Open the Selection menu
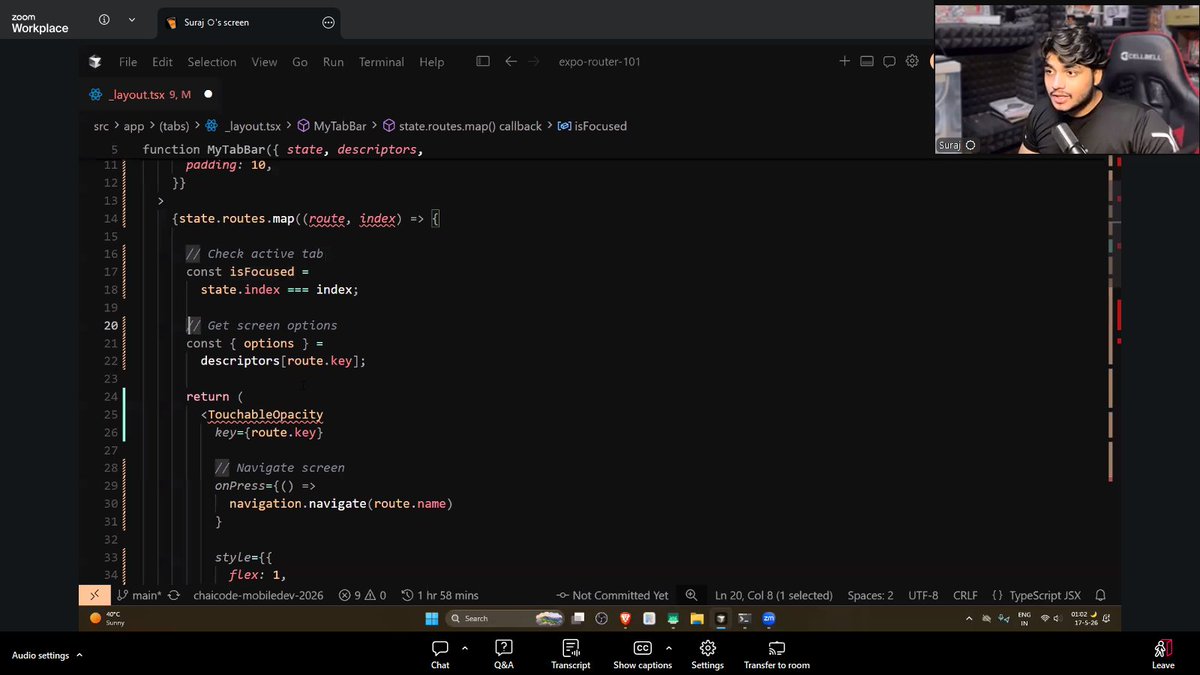The height and width of the screenshot is (675, 1200). pos(212,62)
